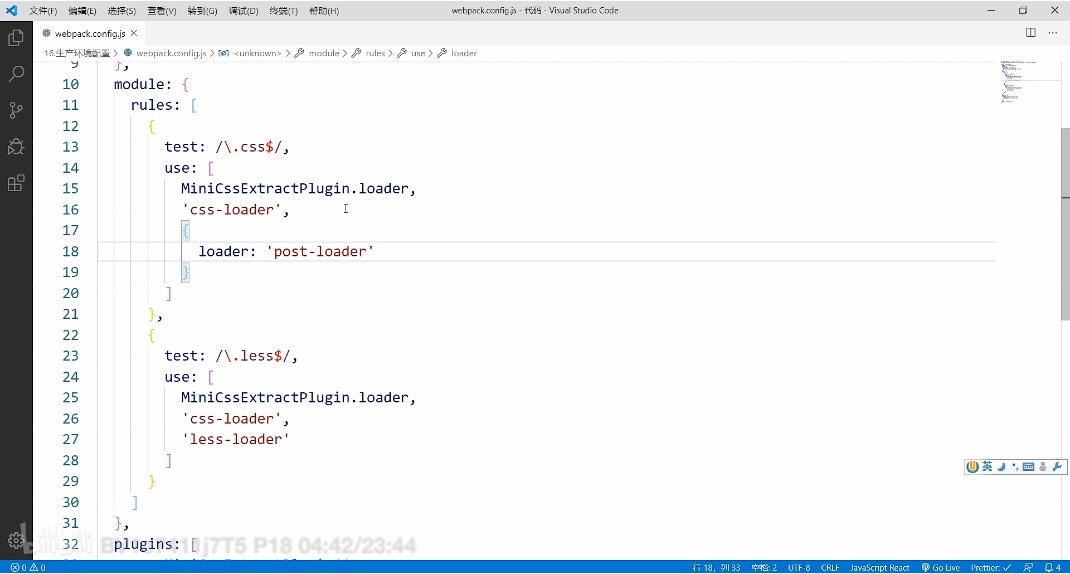The height and width of the screenshot is (574, 1070).
Task: Open the 终端(T) menu
Action: click(283, 11)
